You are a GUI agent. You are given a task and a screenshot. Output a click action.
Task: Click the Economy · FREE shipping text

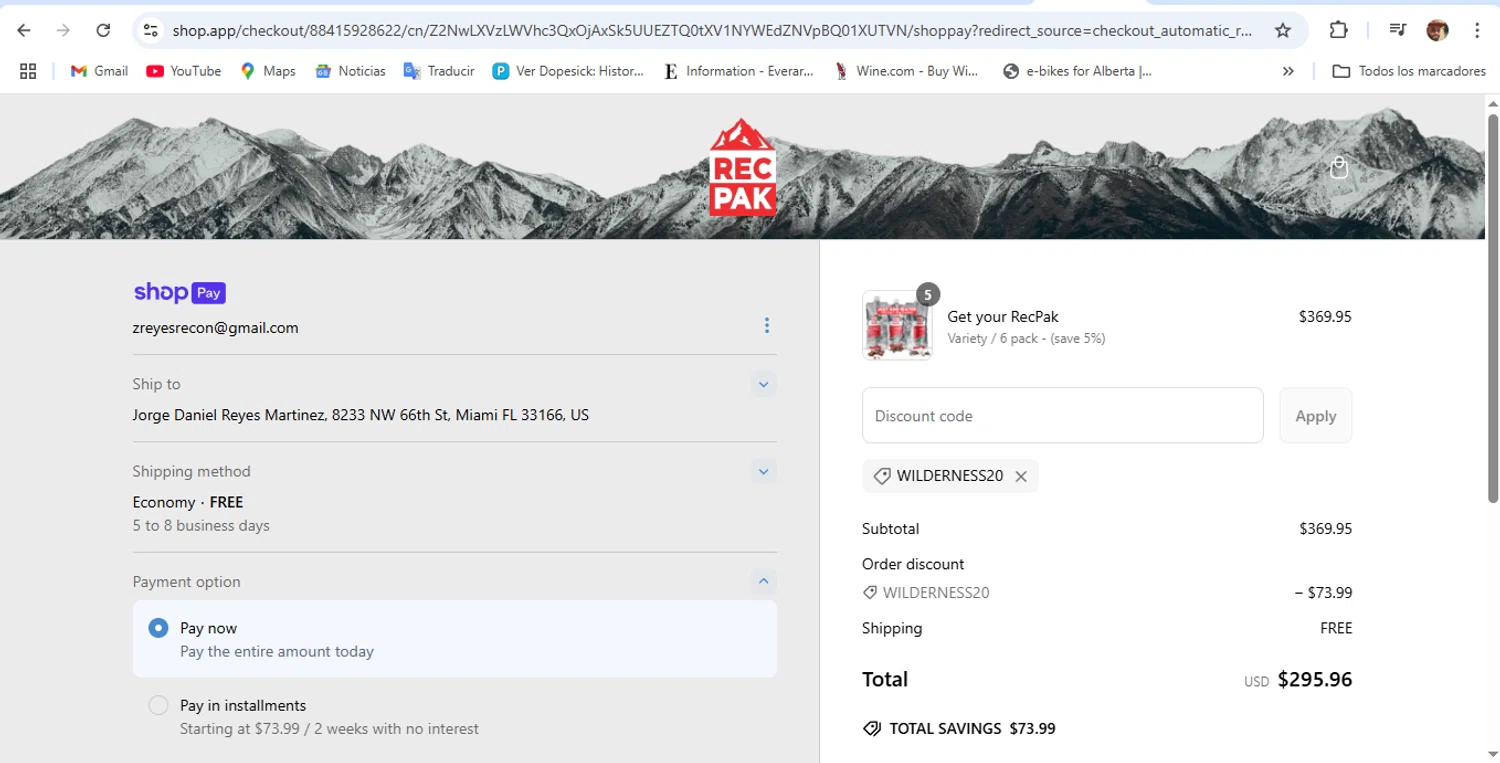[x=188, y=502]
